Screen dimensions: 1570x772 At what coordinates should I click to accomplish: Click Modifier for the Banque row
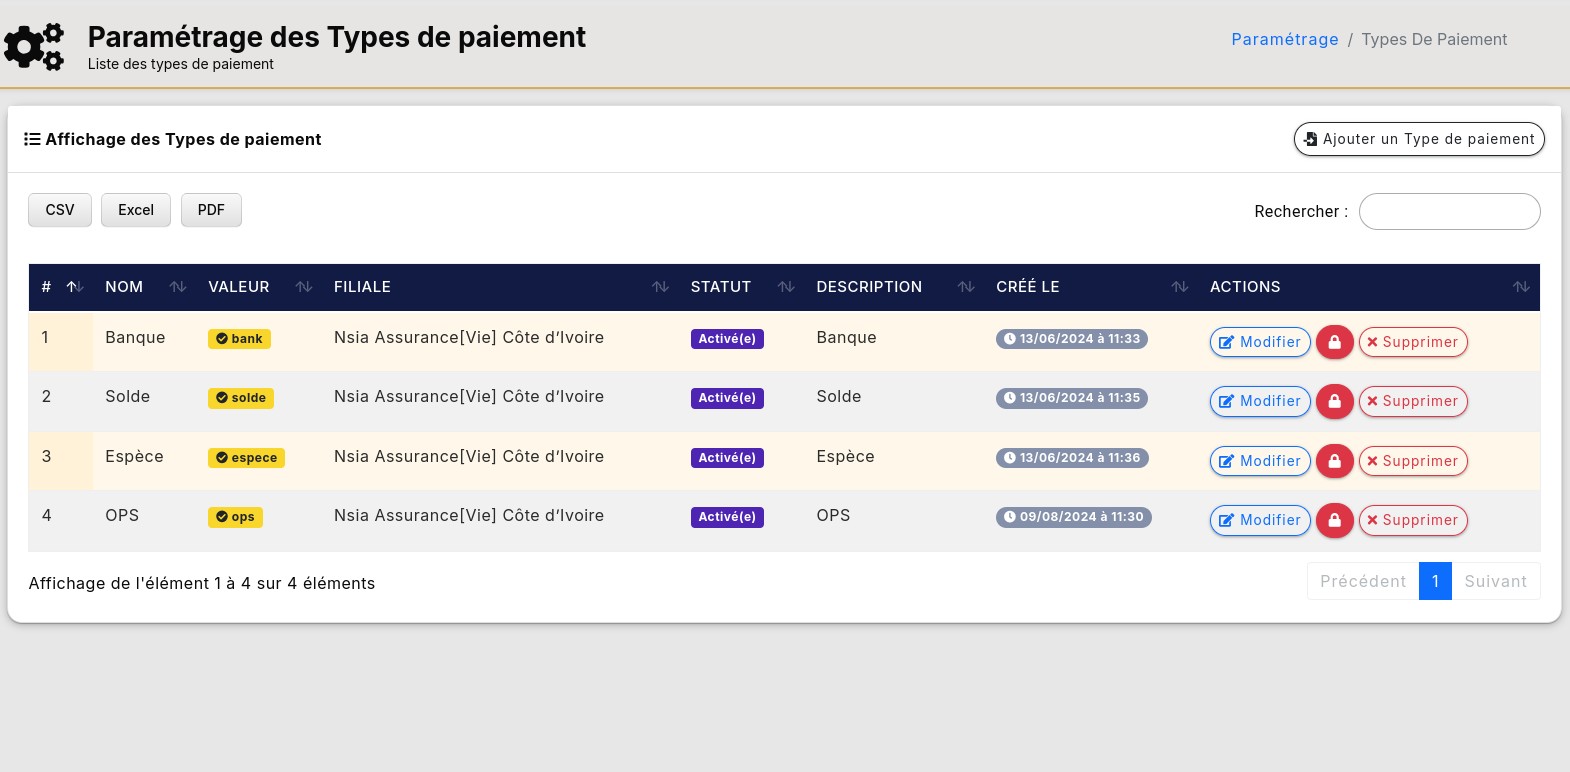pyautogui.click(x=1260, y=342)
